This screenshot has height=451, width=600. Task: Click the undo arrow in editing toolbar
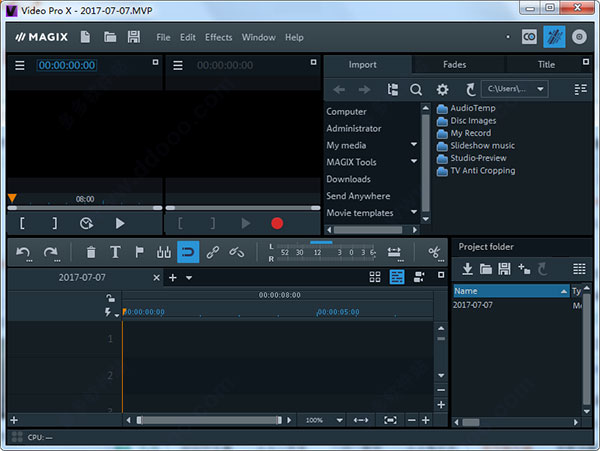click(x=23, y=252)
